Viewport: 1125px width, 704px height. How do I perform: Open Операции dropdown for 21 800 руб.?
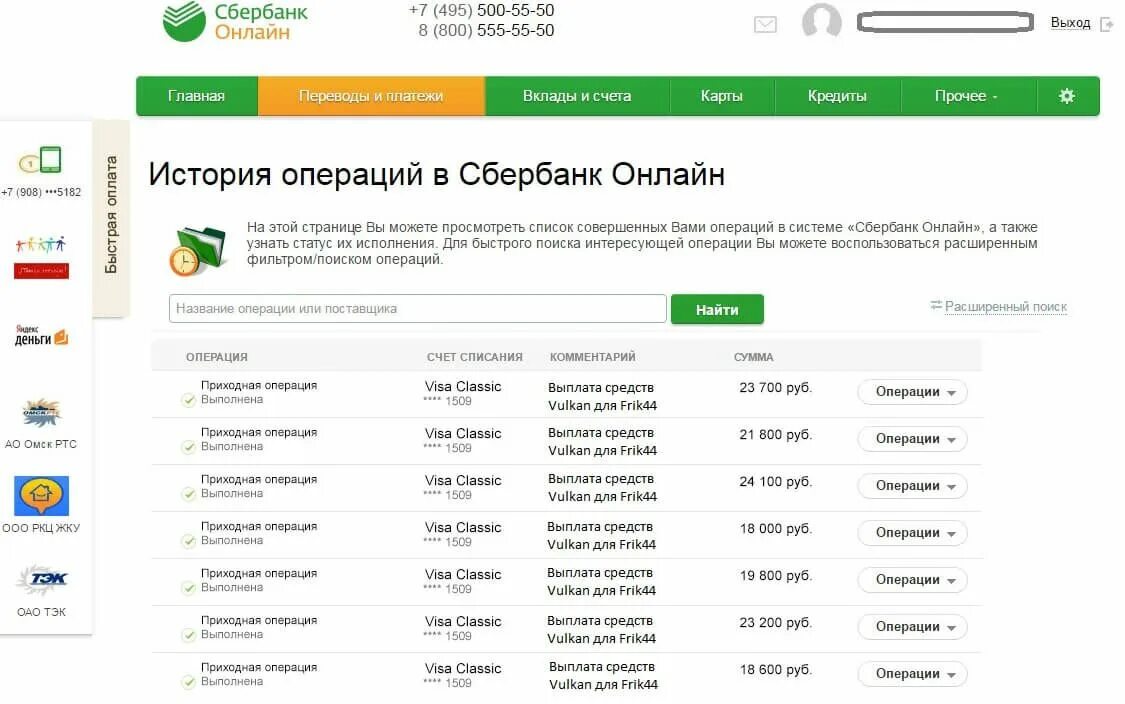pos(913,439)
